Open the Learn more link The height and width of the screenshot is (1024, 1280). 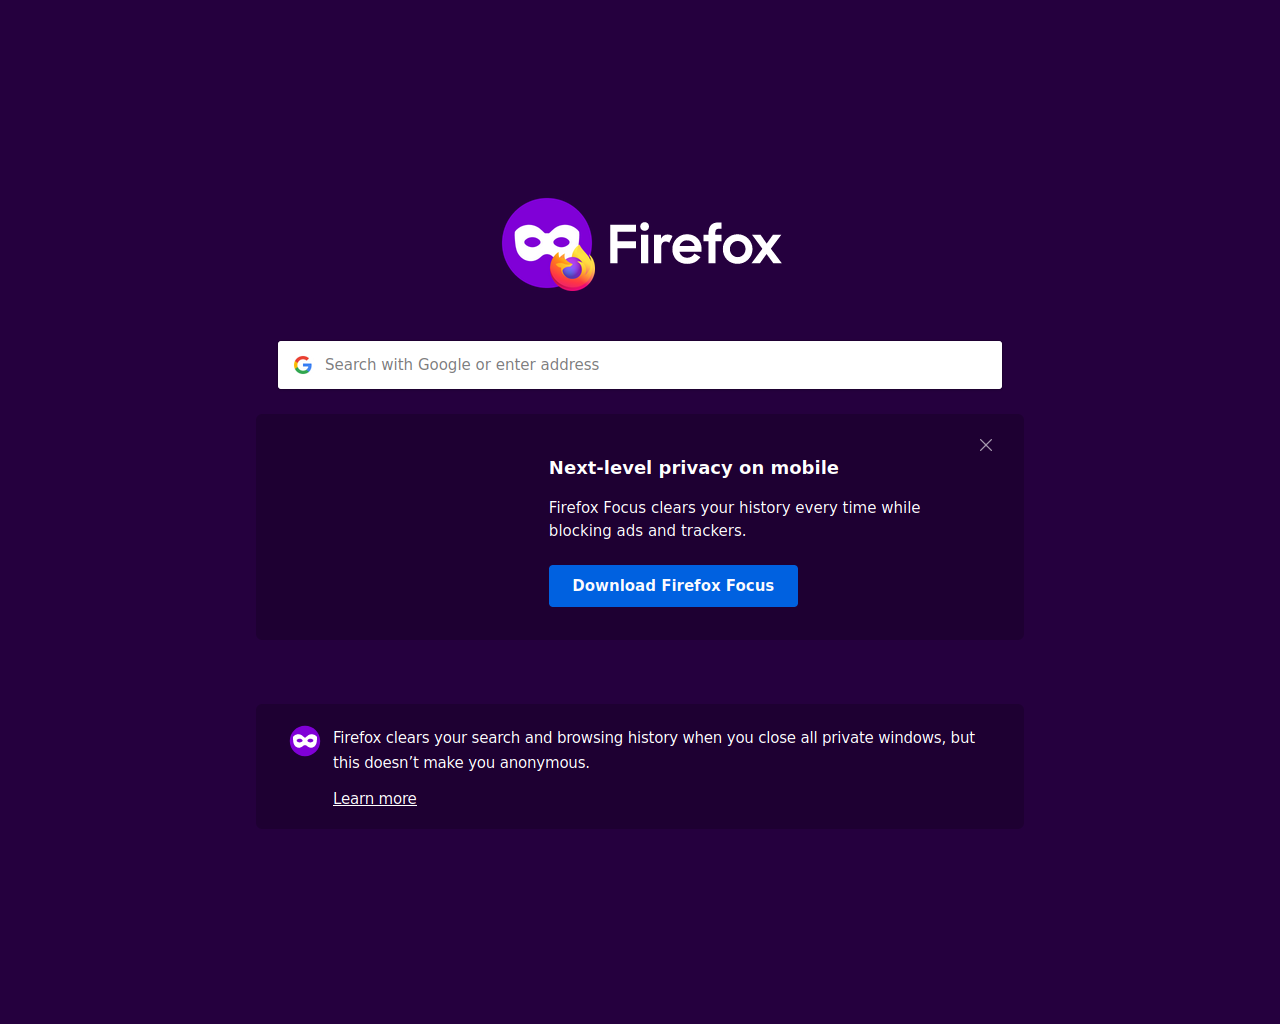(375, 798)
